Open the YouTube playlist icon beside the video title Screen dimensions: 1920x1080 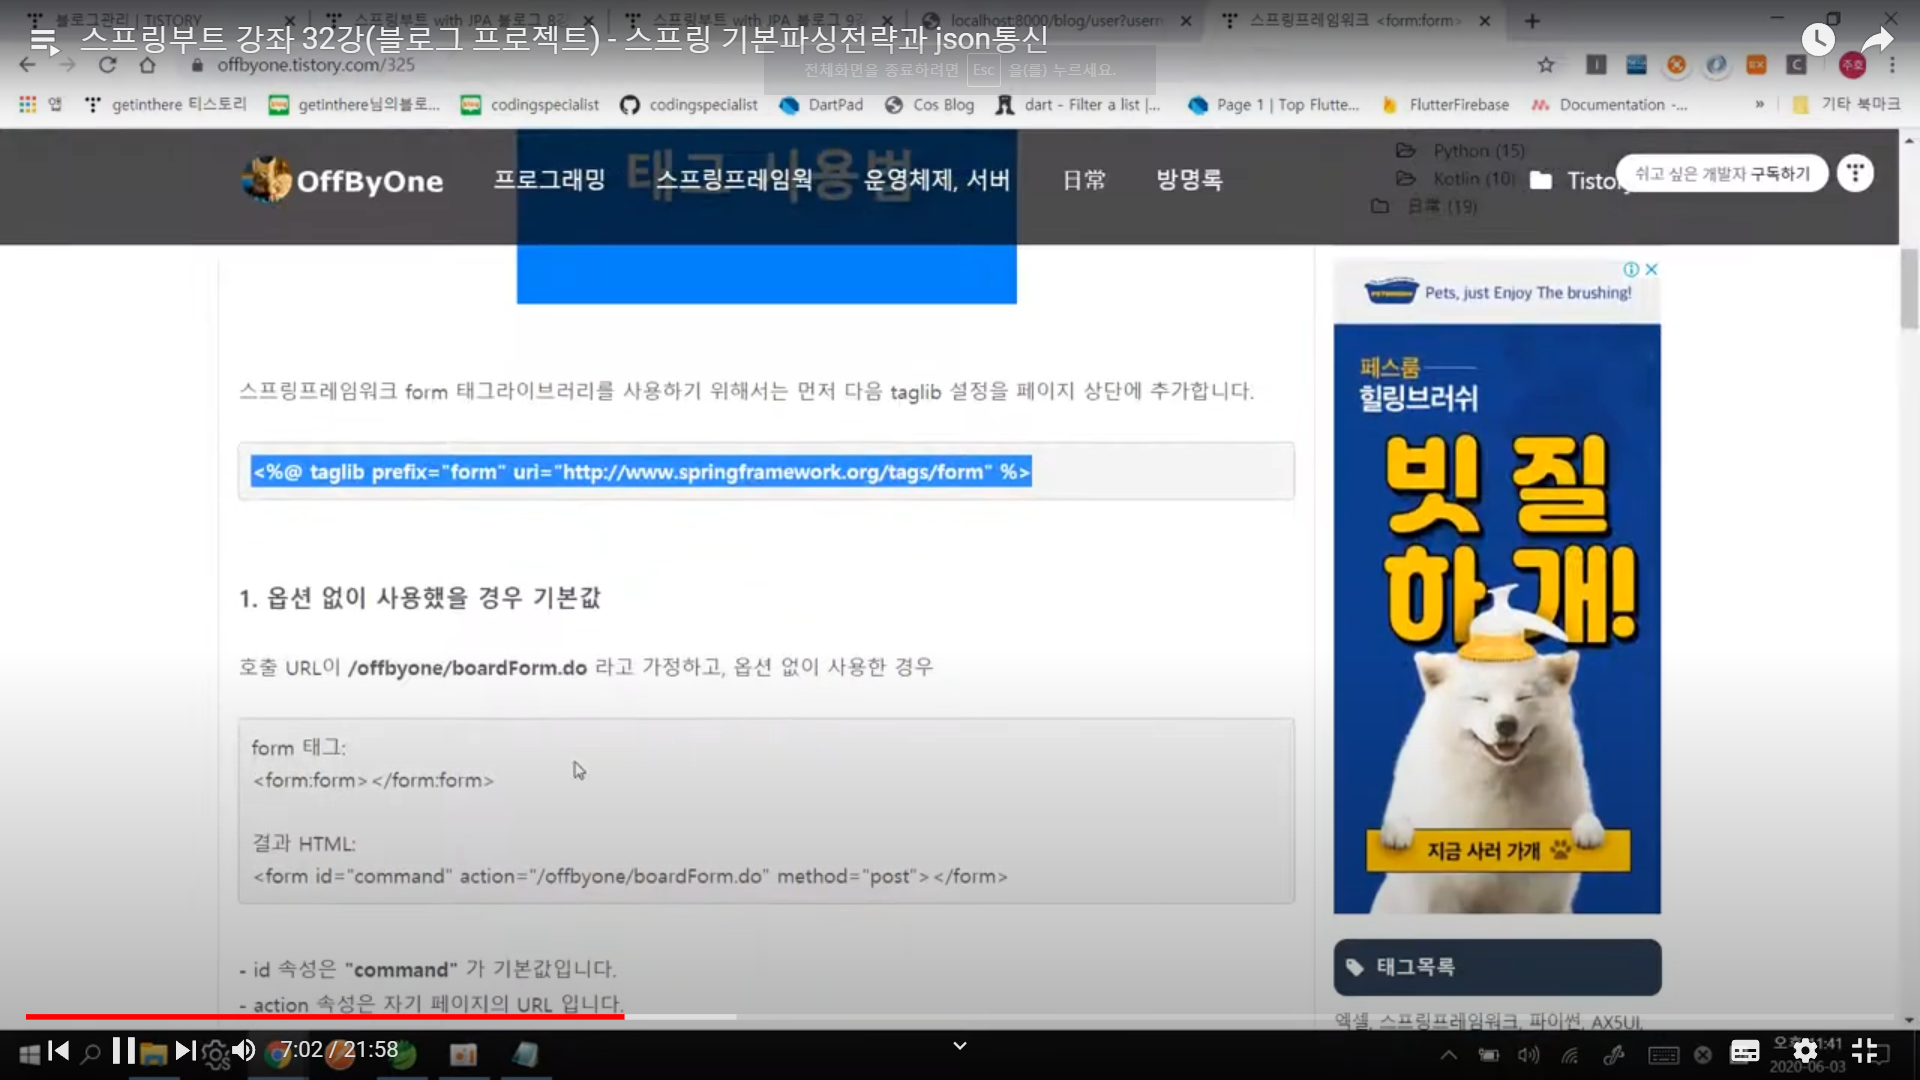coord(43,40)
